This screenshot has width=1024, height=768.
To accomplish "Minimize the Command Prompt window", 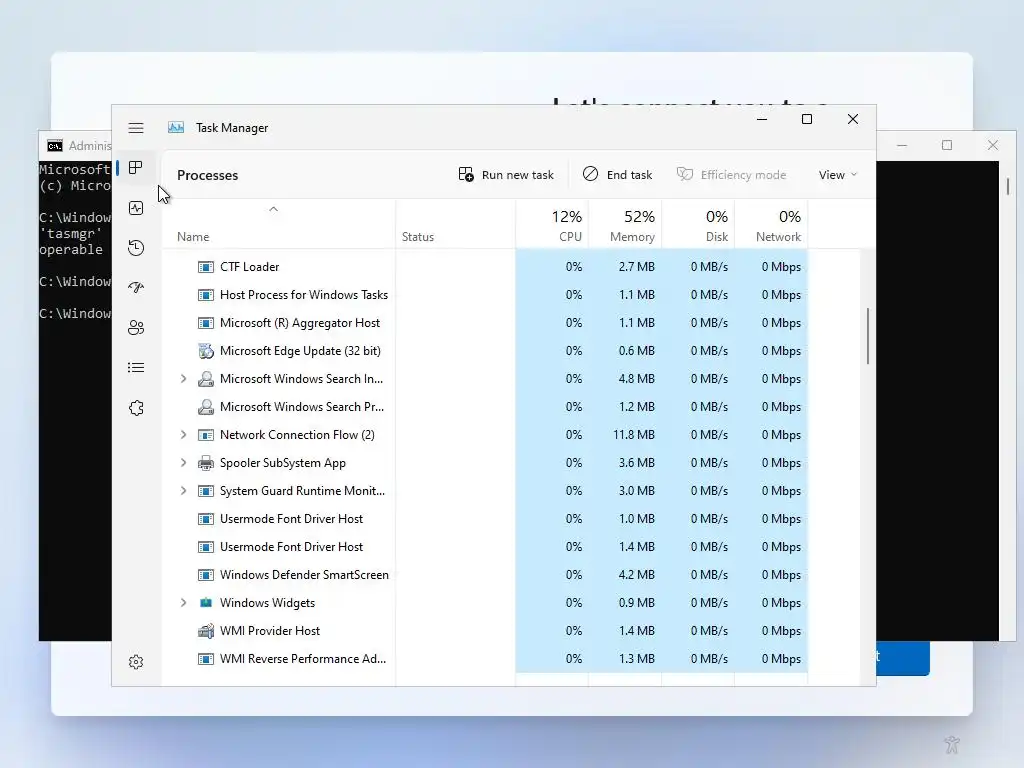I will click(x=902, y=145).
